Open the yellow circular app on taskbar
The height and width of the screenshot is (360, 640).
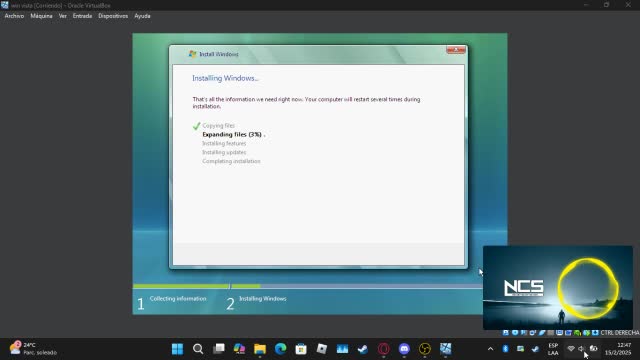coord(424,349)
